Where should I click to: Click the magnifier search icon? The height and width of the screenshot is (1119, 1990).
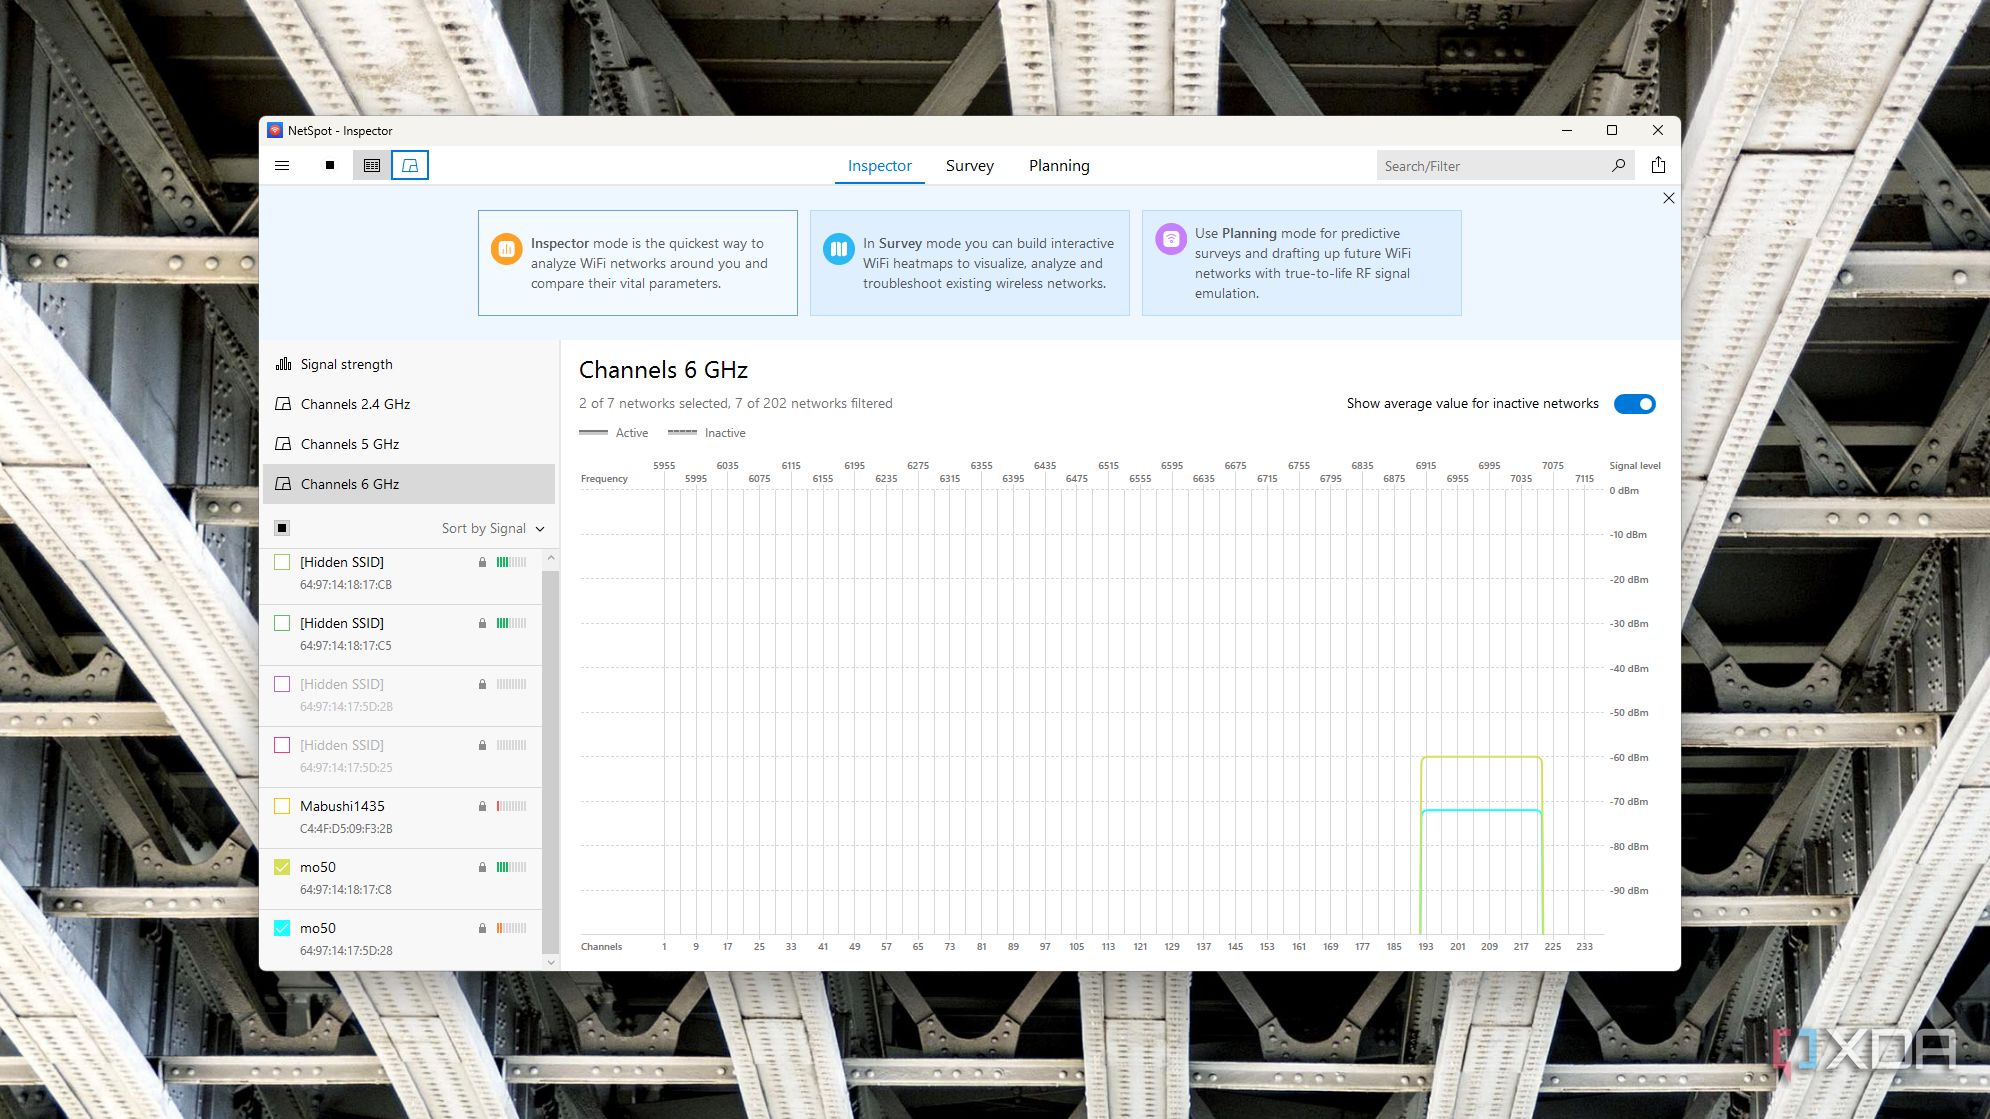1618,166
